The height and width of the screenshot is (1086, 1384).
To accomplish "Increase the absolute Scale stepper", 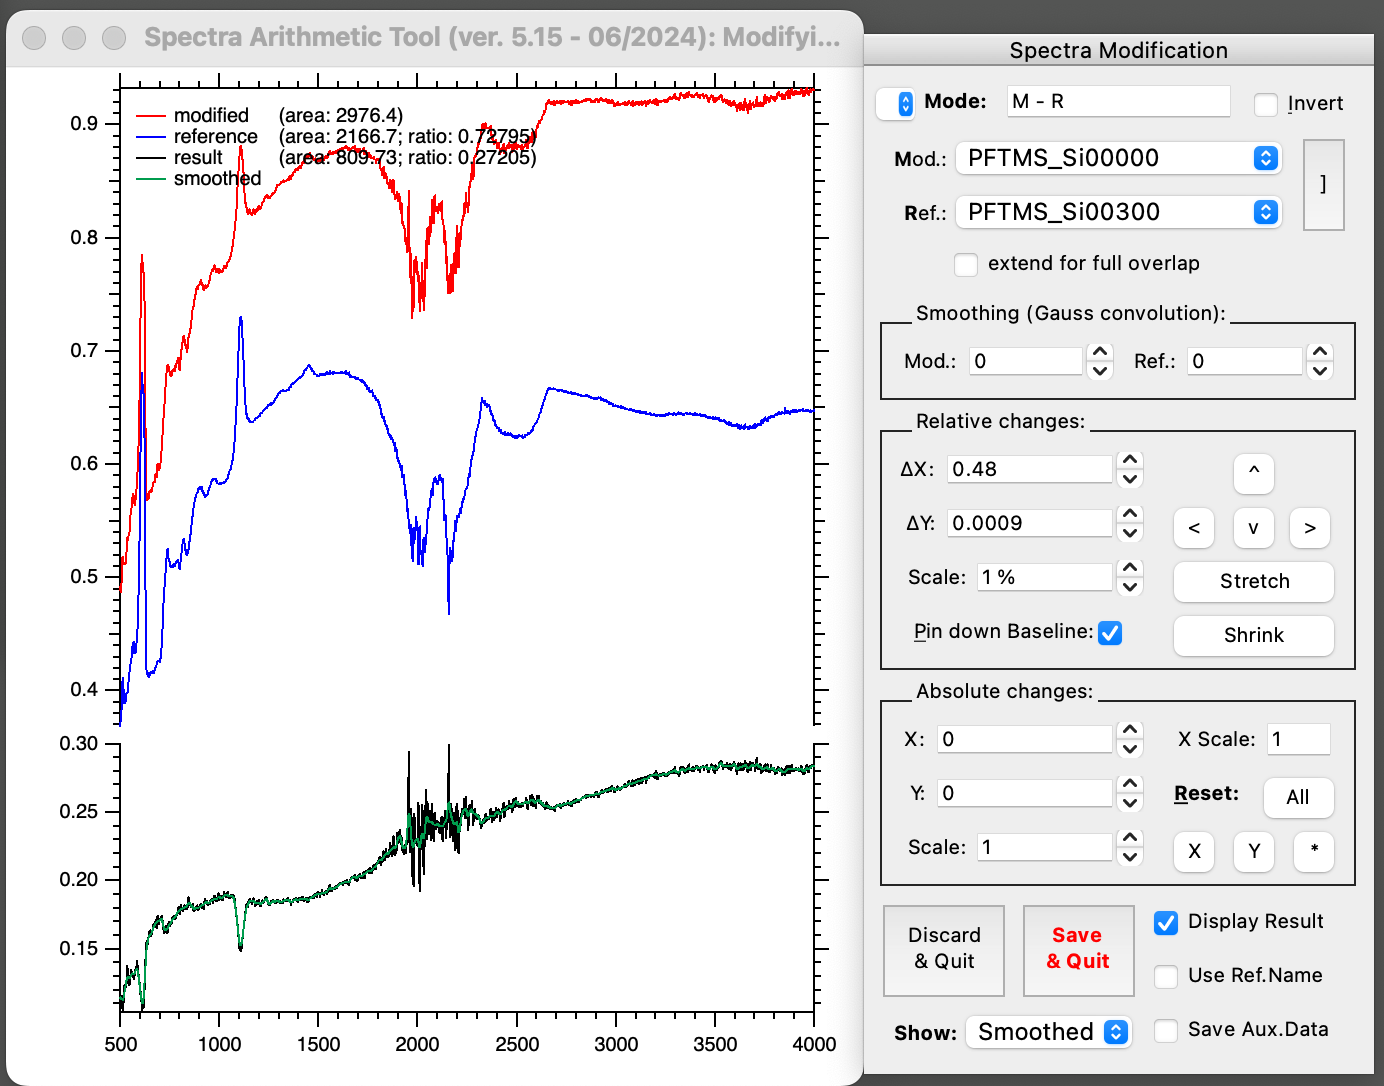I will (1130, 838).
